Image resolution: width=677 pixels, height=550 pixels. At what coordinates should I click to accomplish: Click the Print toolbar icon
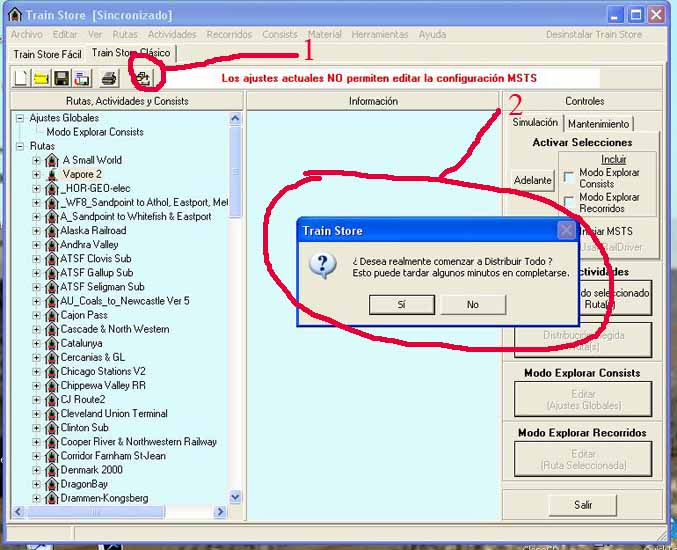point(109,78)
